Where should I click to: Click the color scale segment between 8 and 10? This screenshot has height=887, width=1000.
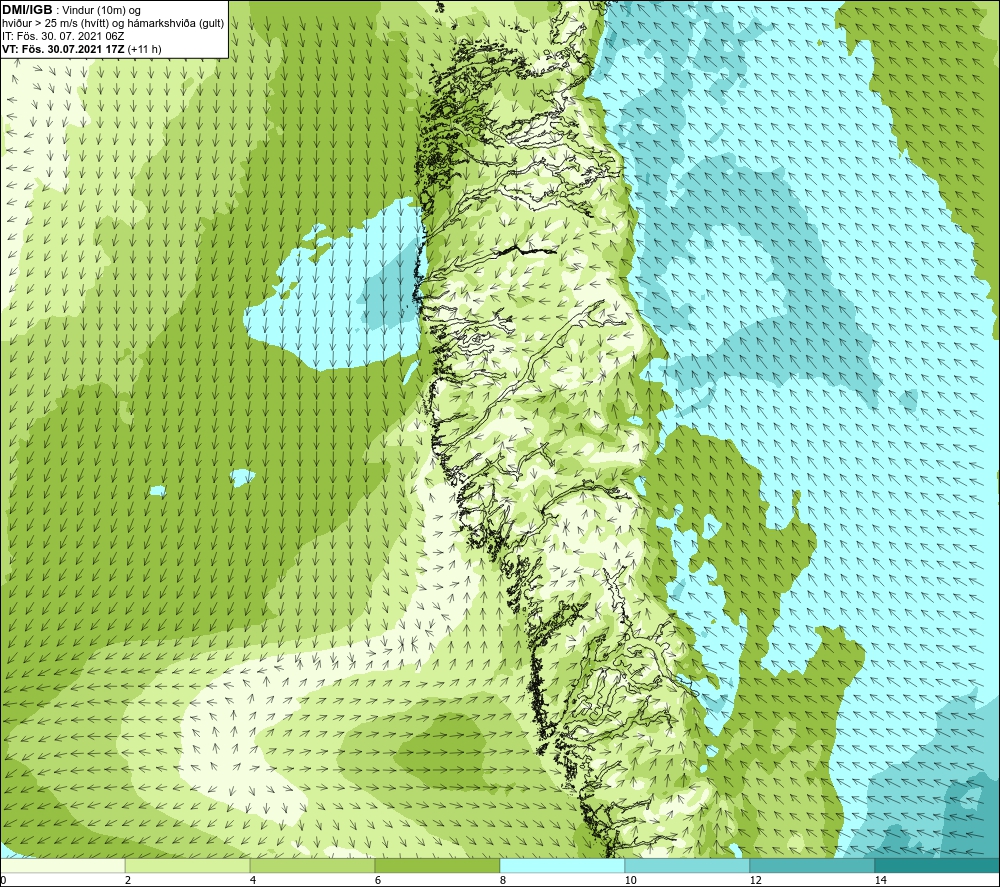point(562,865)
